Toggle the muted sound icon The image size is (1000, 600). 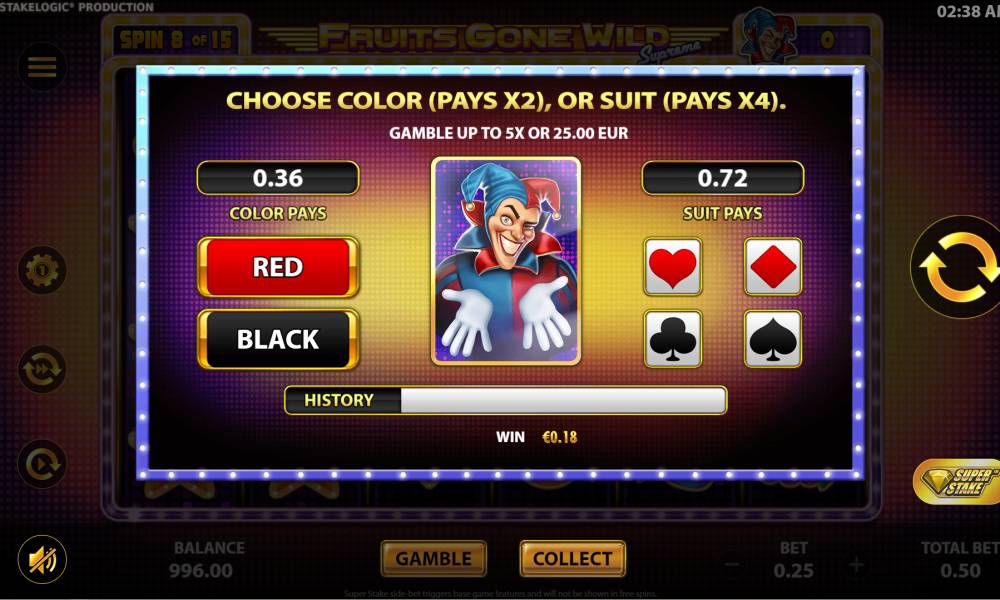tap(42, 559)
